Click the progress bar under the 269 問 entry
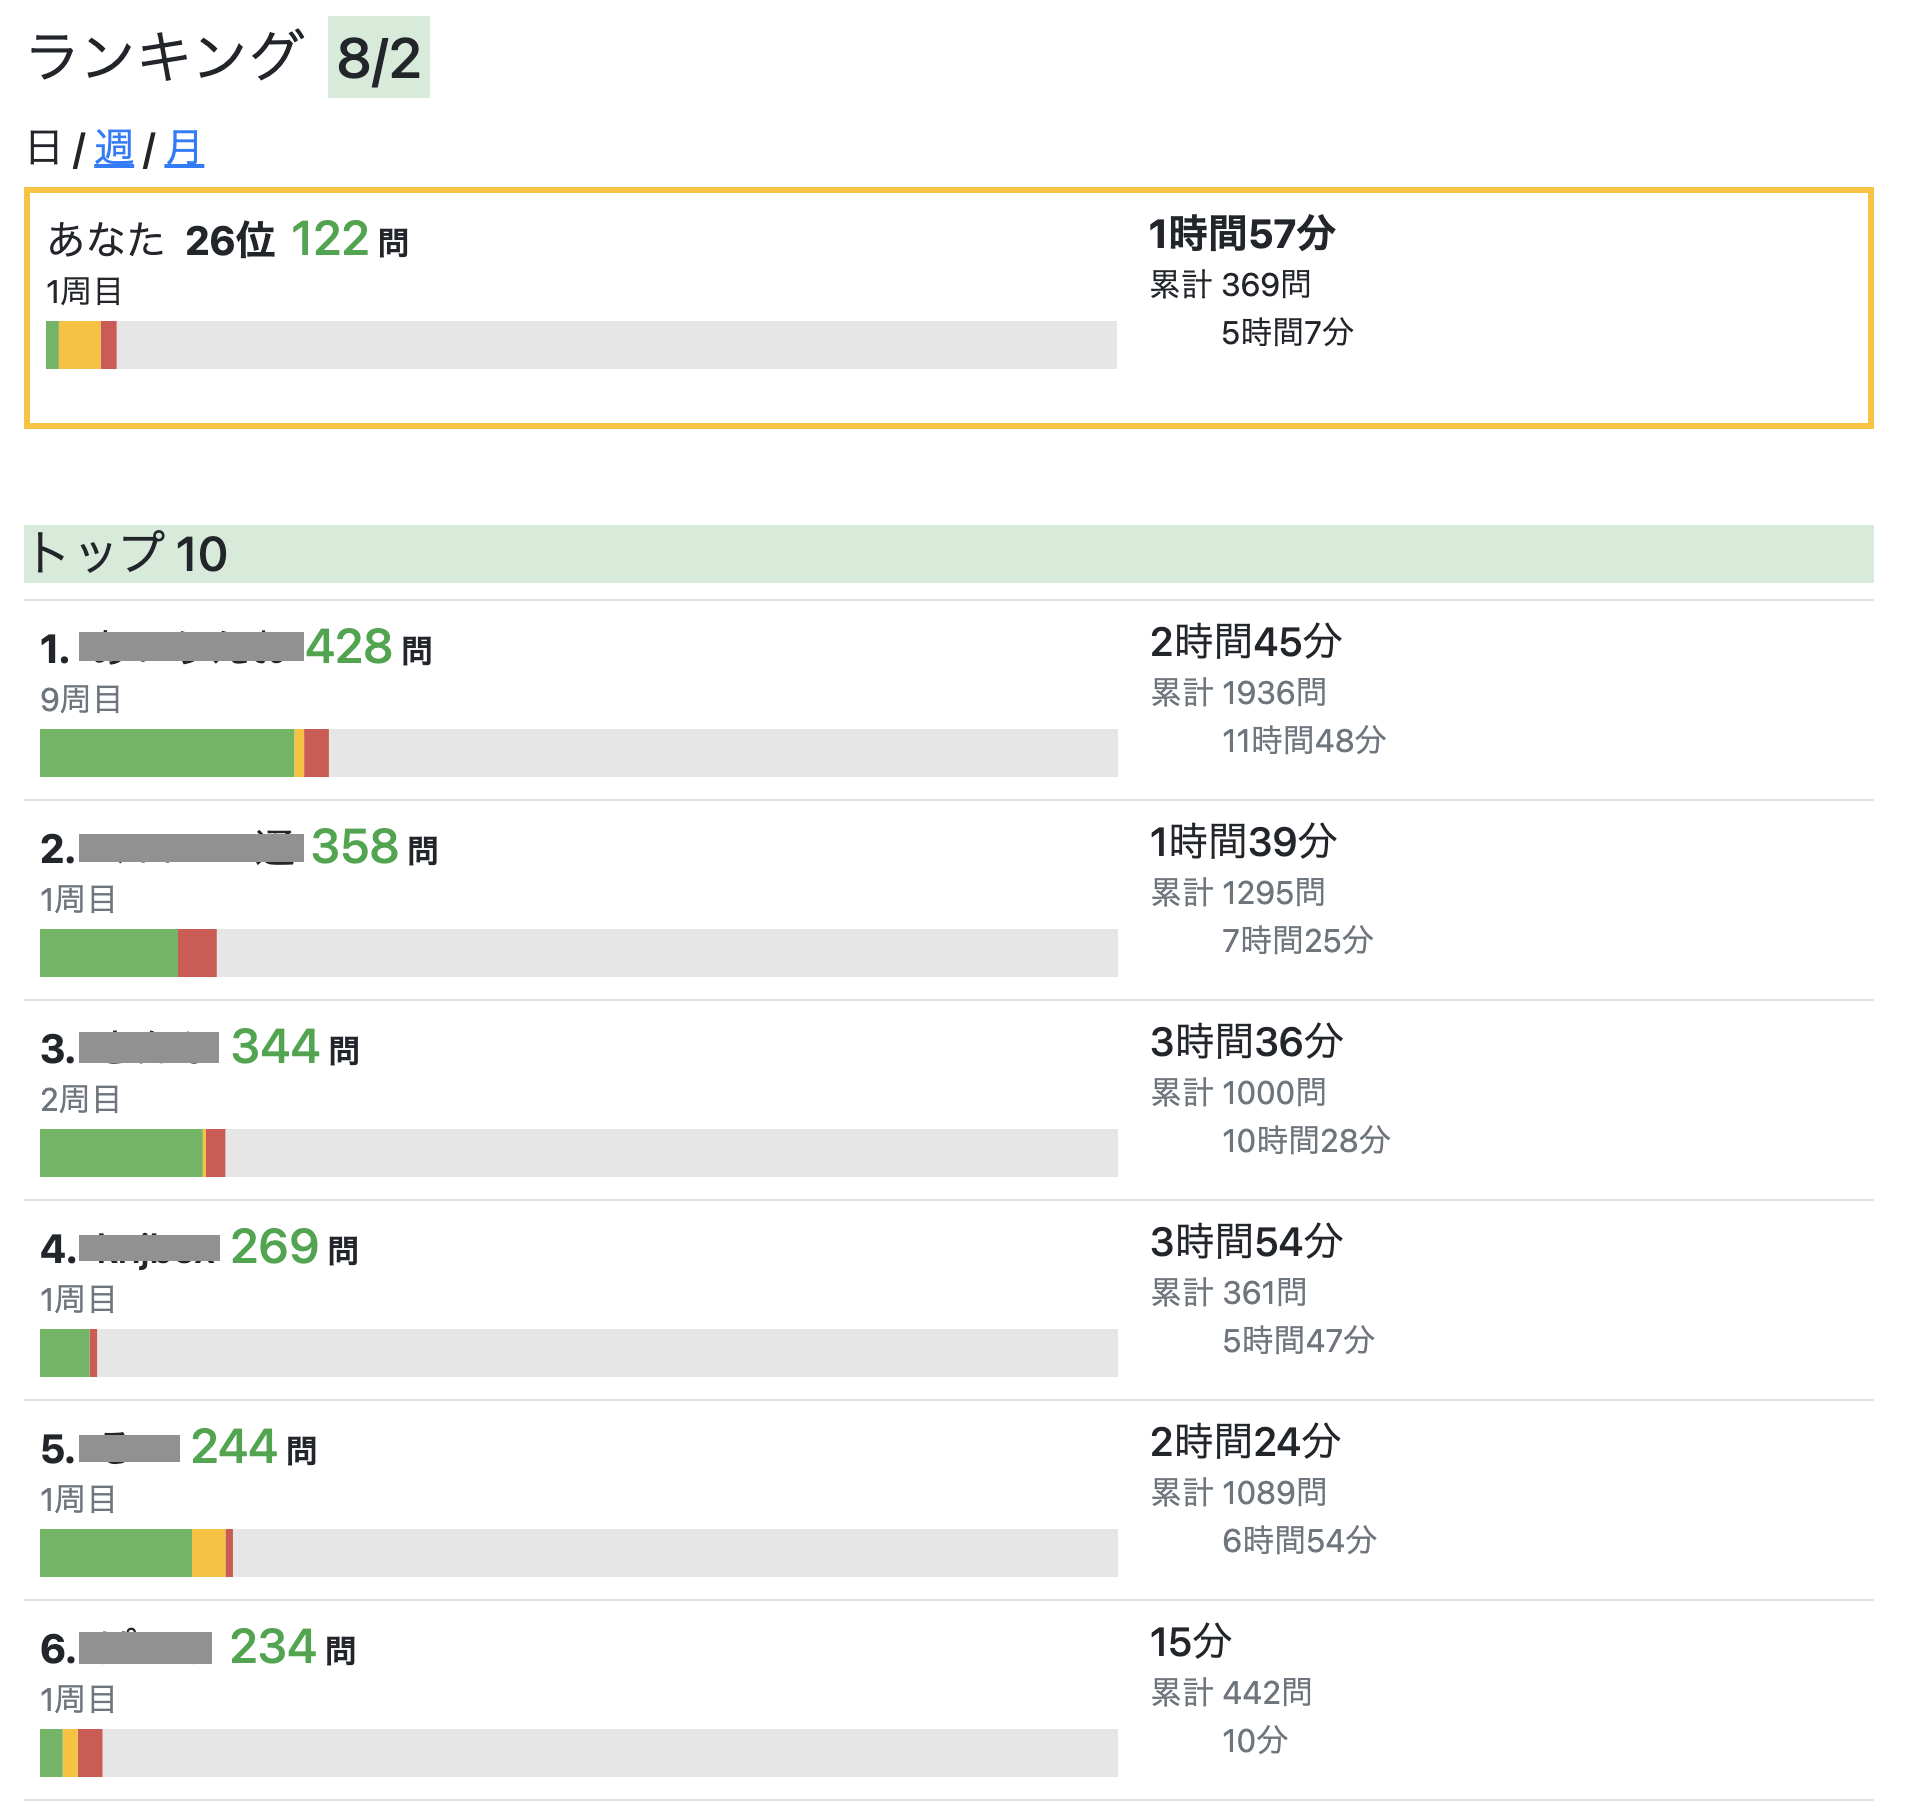The image size is (1916, 1802). tap(578, 1353)
